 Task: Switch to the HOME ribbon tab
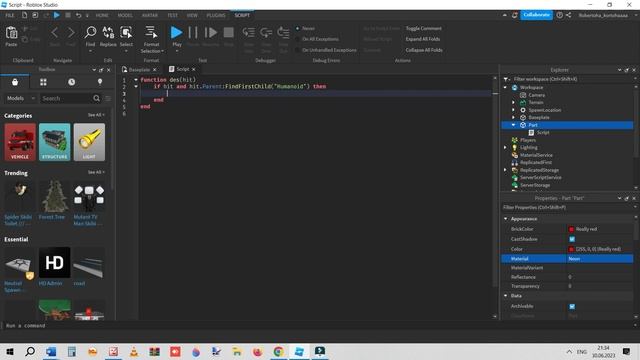click(x=102, y=15)
